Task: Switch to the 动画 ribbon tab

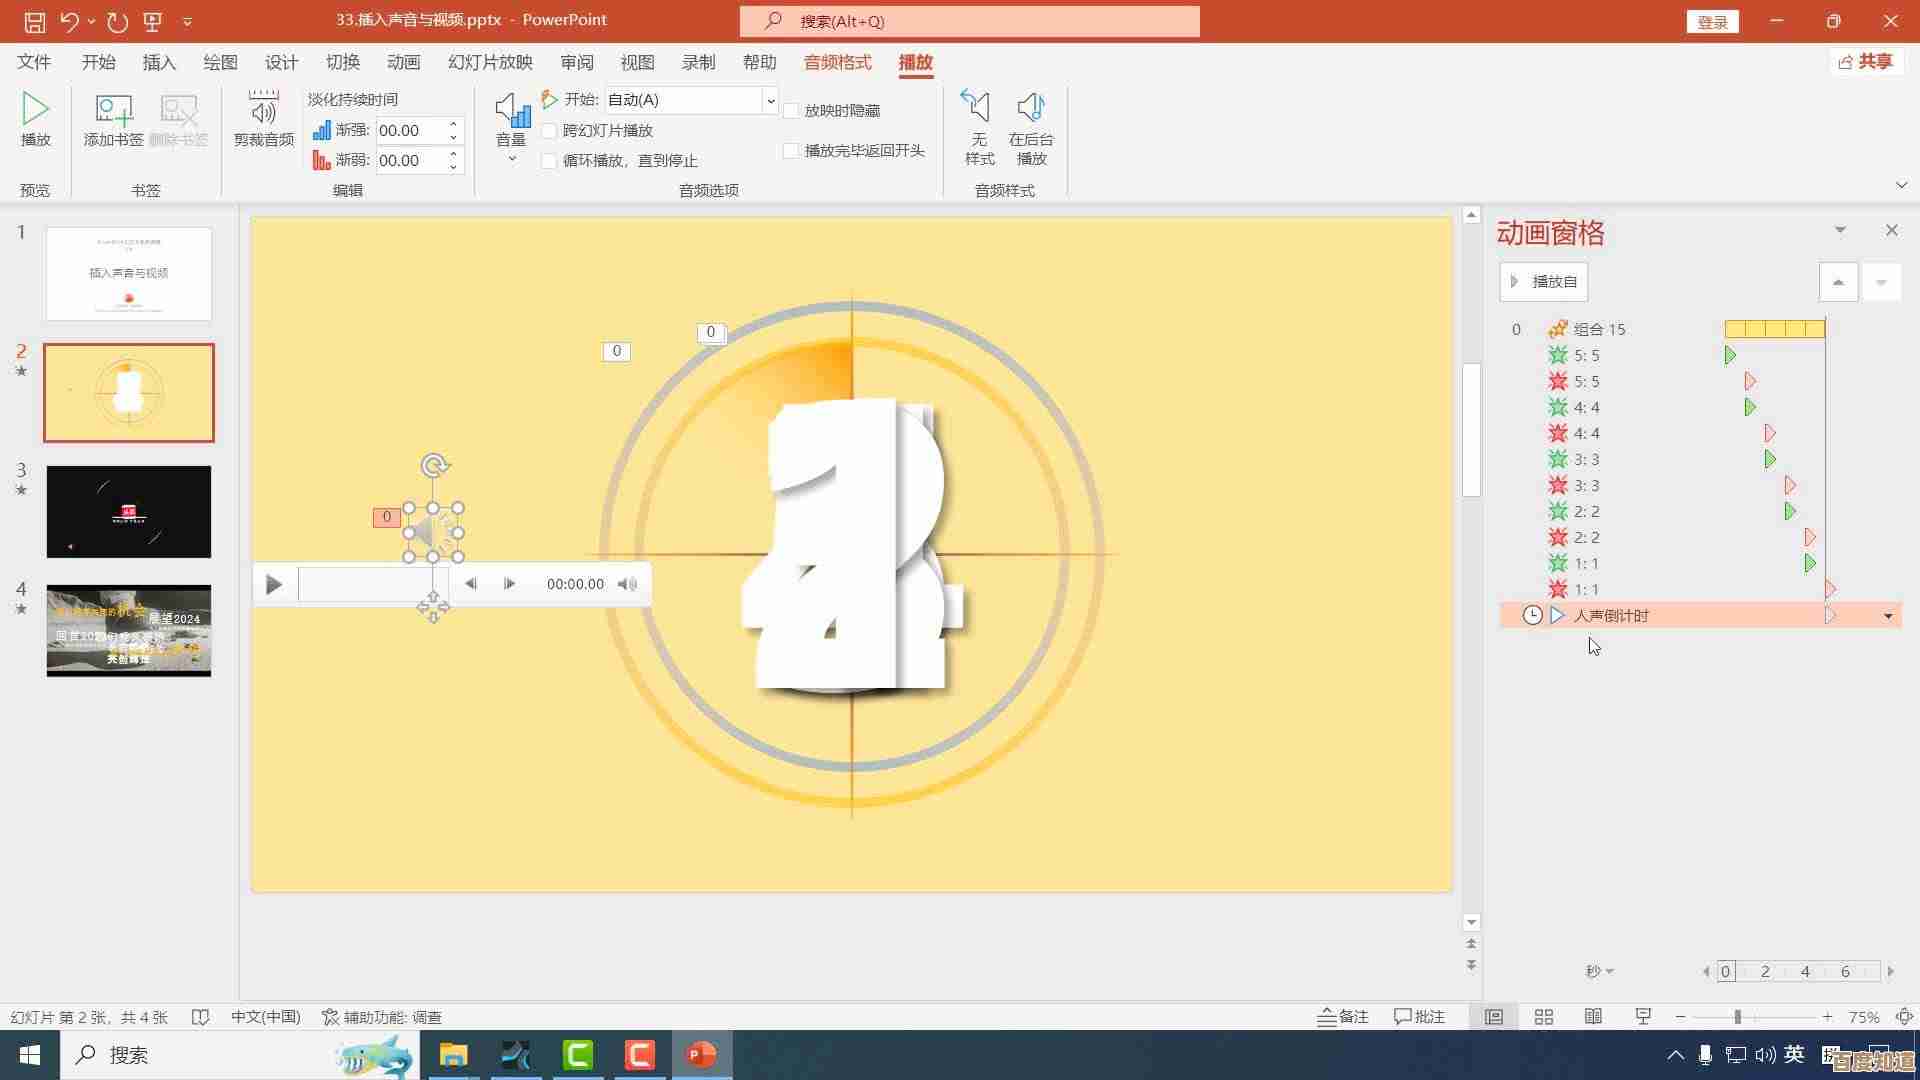Action: pyautogui.click(x=403, y=62)
